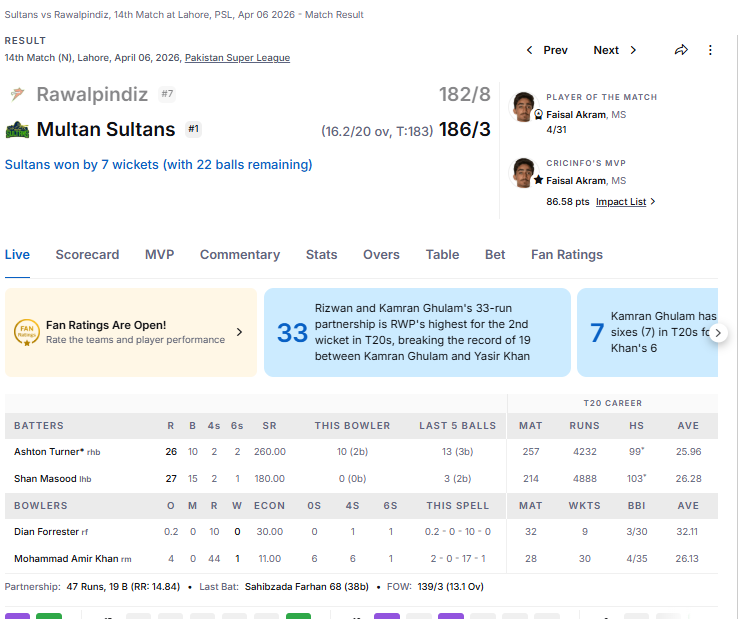
Task: Switch to the Commentary tab
Action: pos(239,255)
